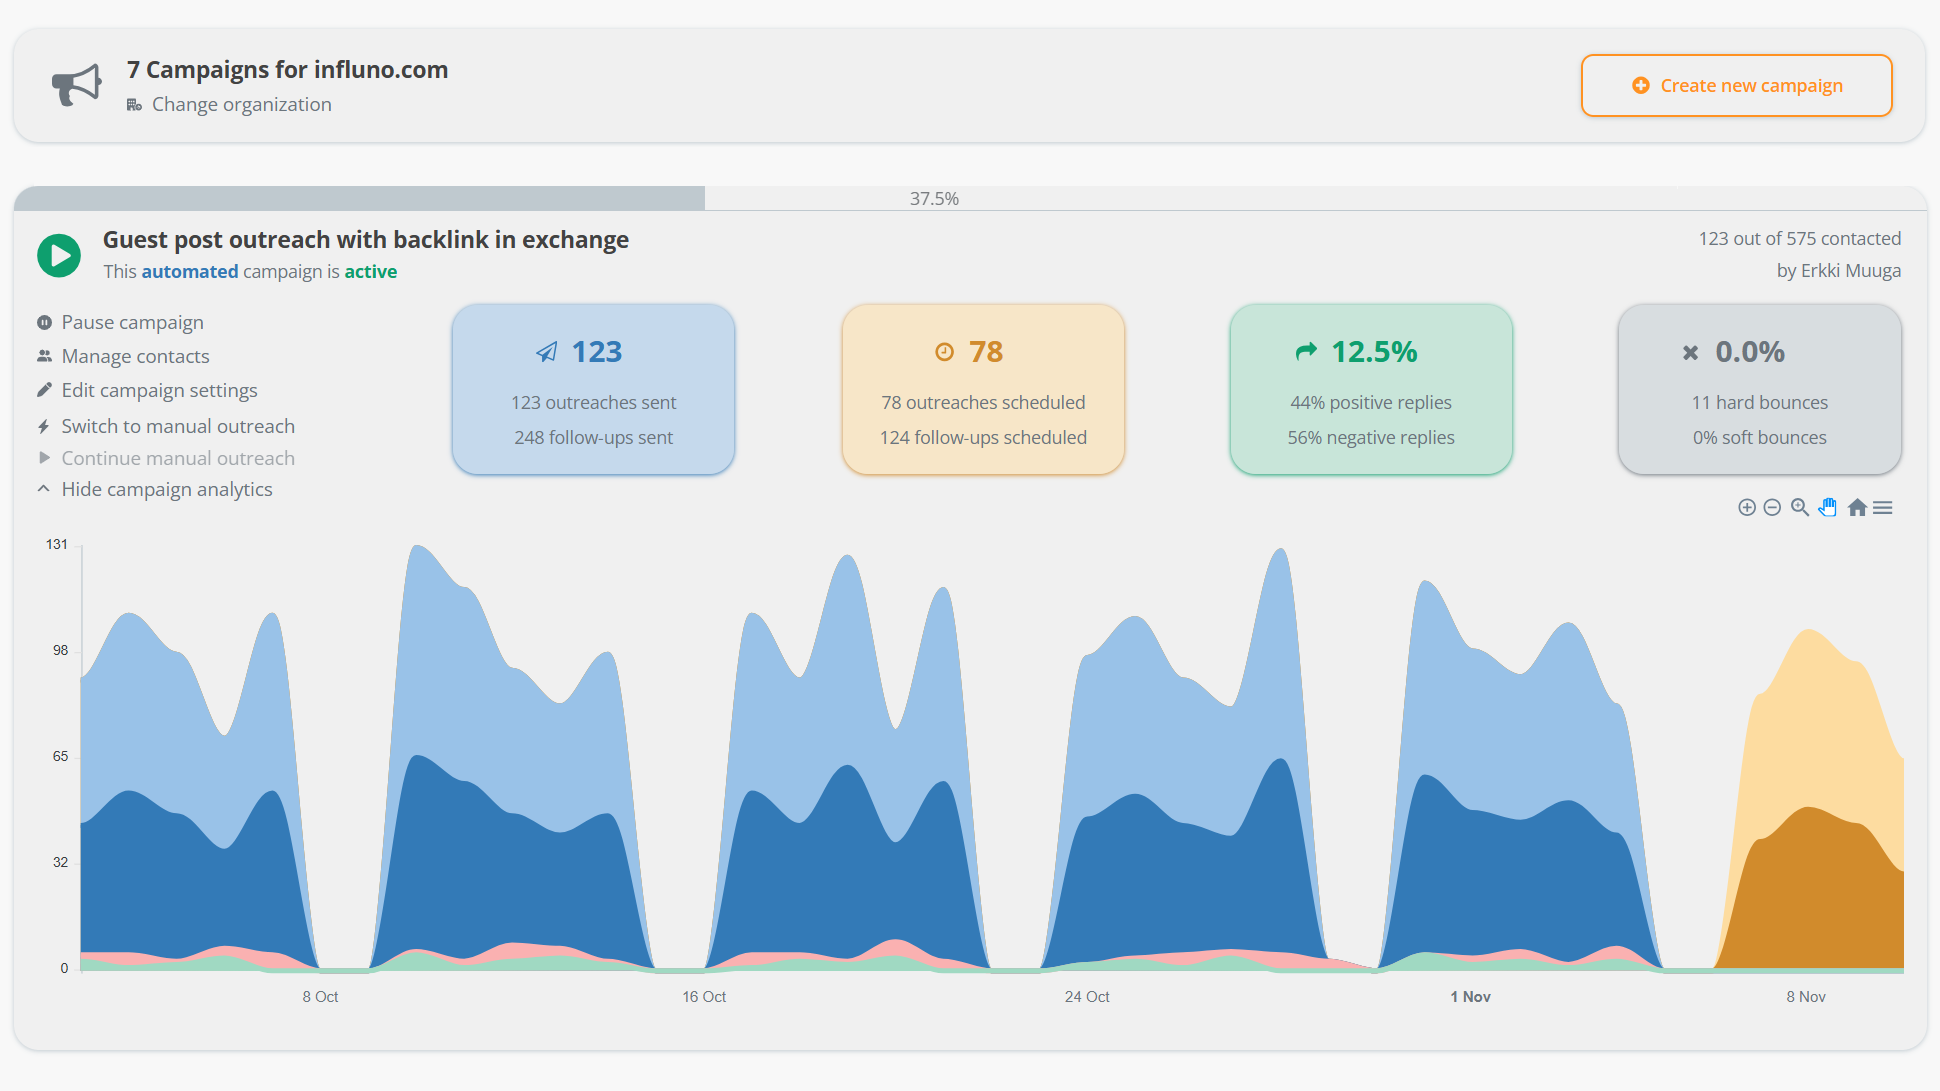The height and width of the screenshot is (1091, 1940).
Task: Pause the active campaign
Action: (x=132, y=322)
